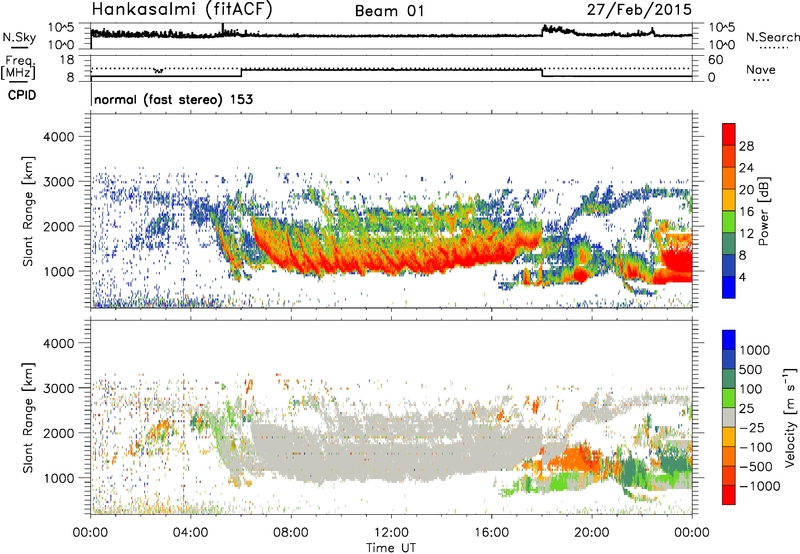800x554 pixels.
Task: Click the "Power [dB]" colorbar title
Action: (x=763, y=211)
